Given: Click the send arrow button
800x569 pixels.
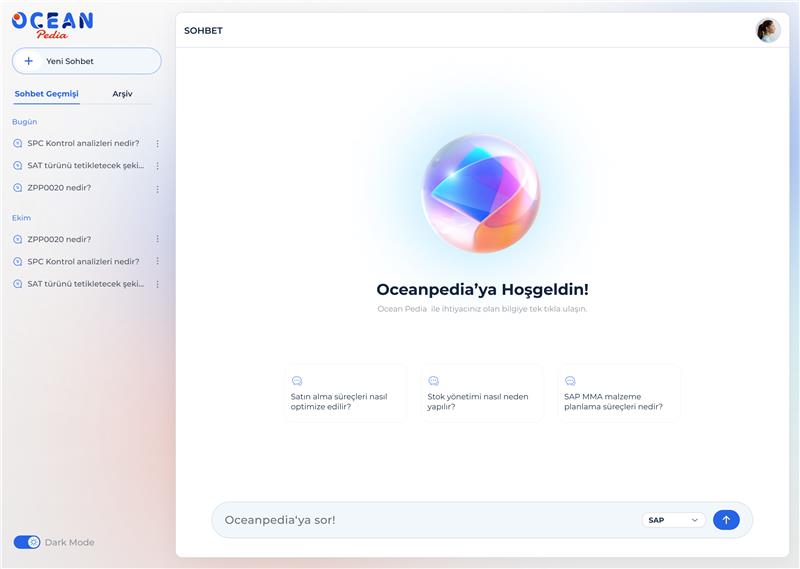Looking at the screenshot, I should 726,520.
